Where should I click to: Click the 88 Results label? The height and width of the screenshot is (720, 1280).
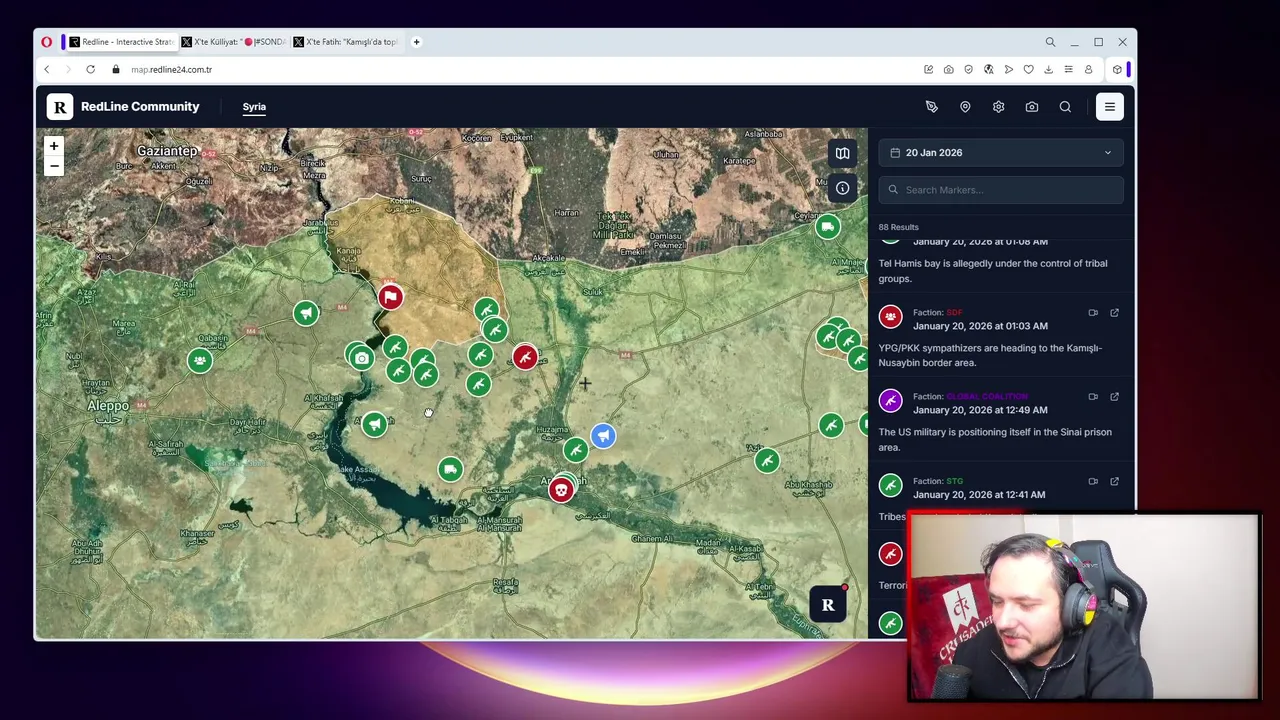[x=898, y=227]
